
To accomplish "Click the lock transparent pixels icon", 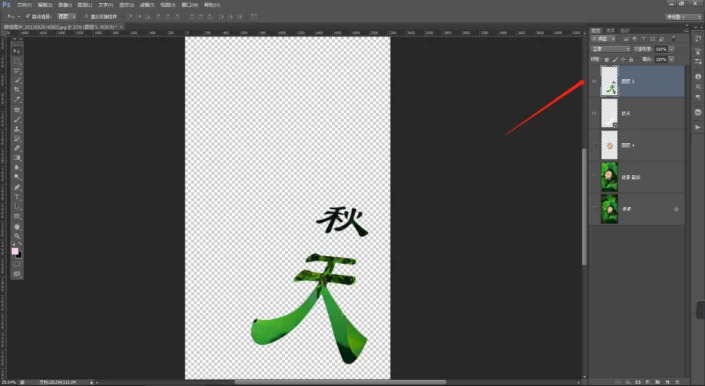I will click(x=607, y=59).
